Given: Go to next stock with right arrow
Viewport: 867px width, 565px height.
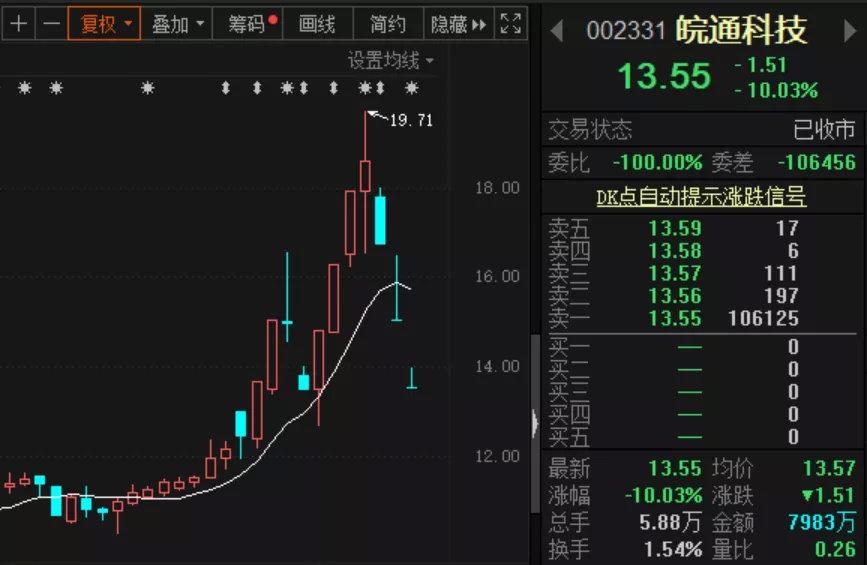Looking at the screenshot, I should tap(850, 31).
